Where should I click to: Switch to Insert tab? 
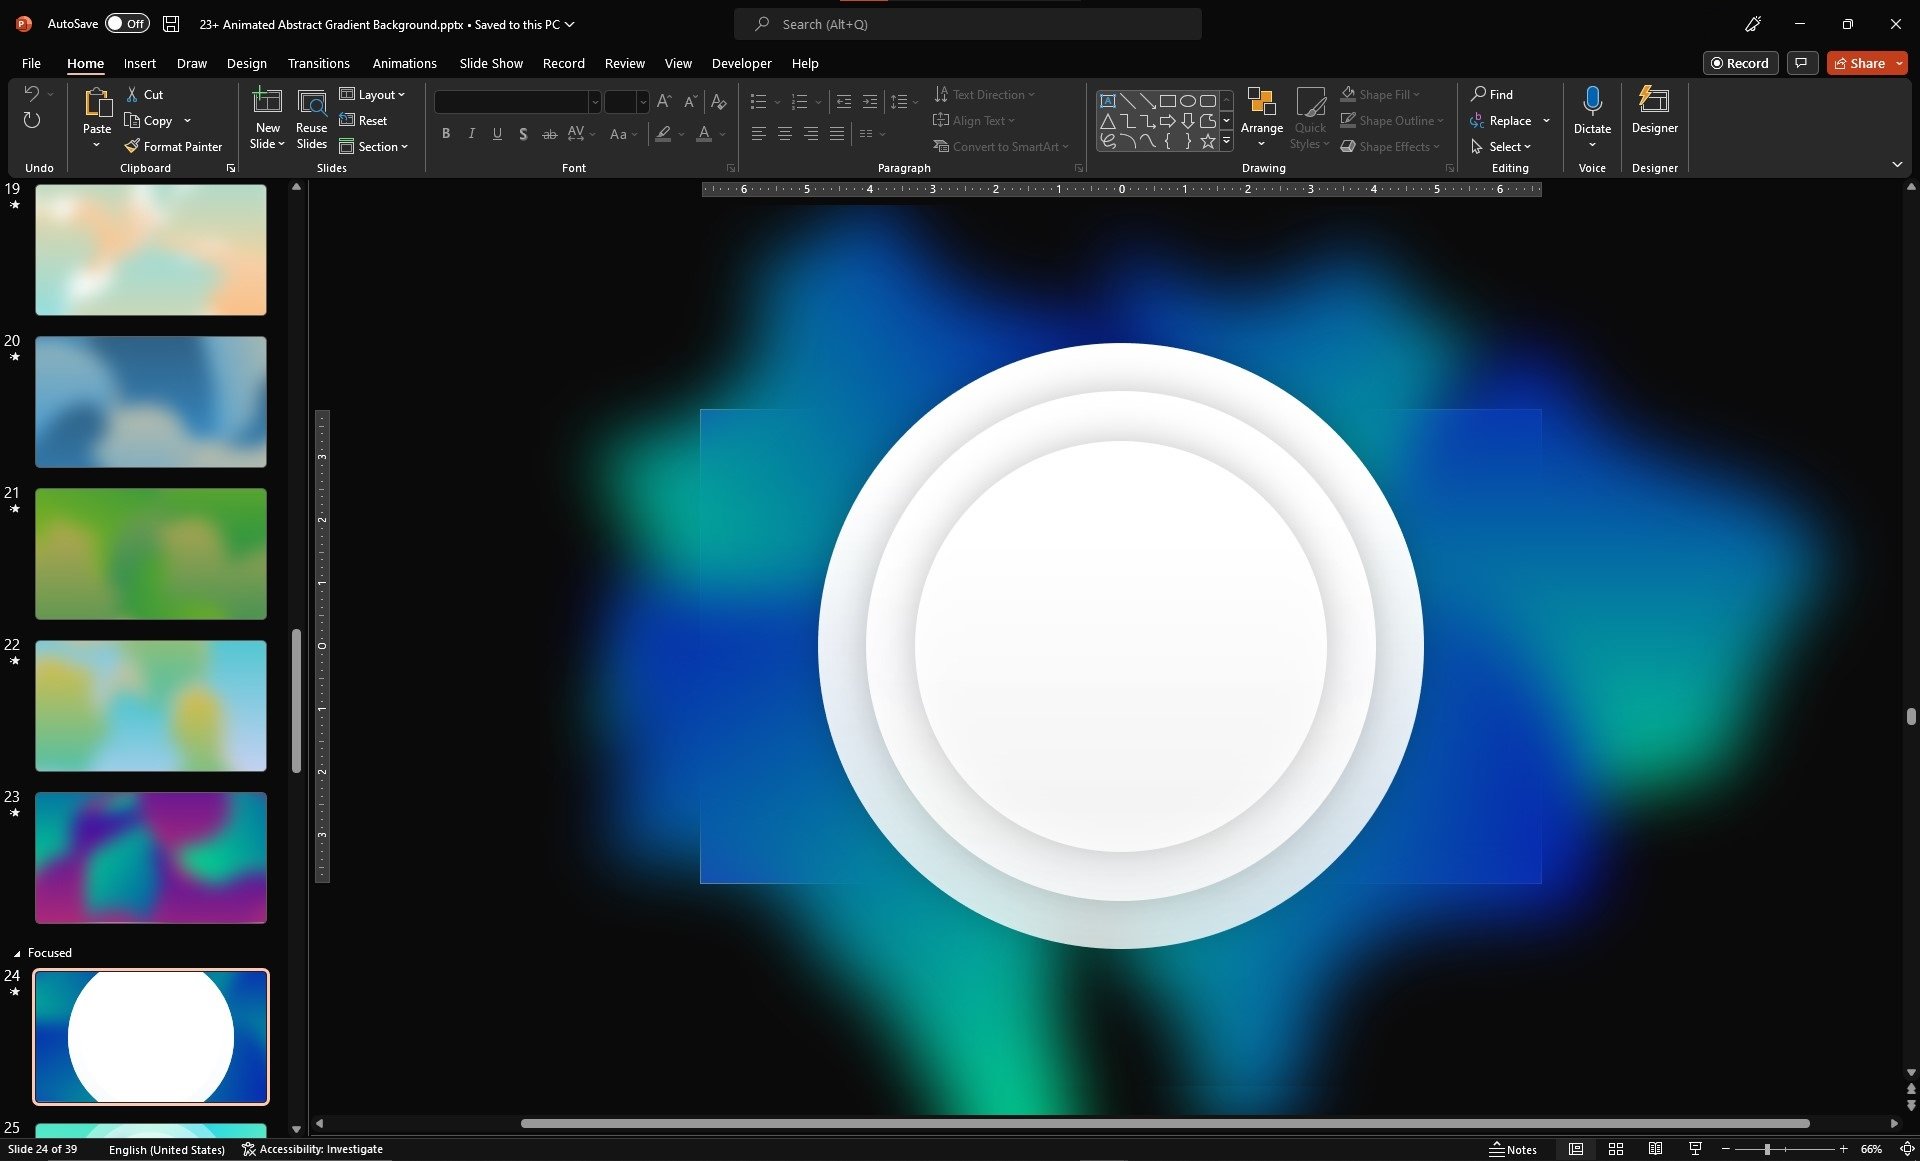pyautogui.click(x=140, y=63)
